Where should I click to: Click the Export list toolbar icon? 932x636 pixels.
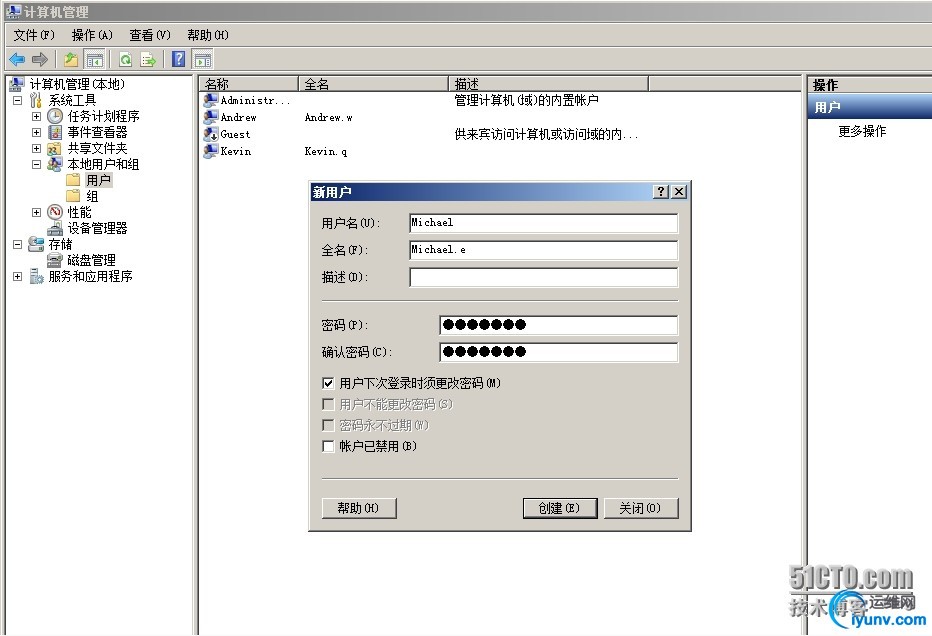[x=147, y=59]
